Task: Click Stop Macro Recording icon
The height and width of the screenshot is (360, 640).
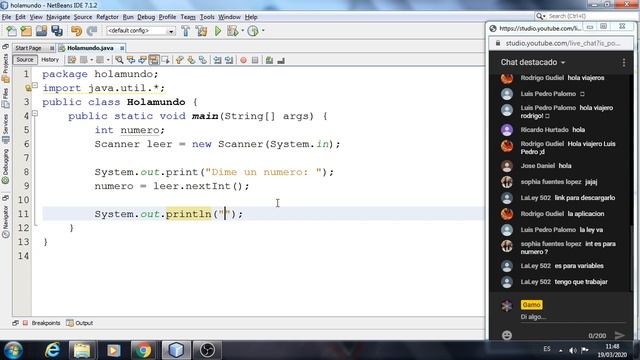Action: coord(255,60)
